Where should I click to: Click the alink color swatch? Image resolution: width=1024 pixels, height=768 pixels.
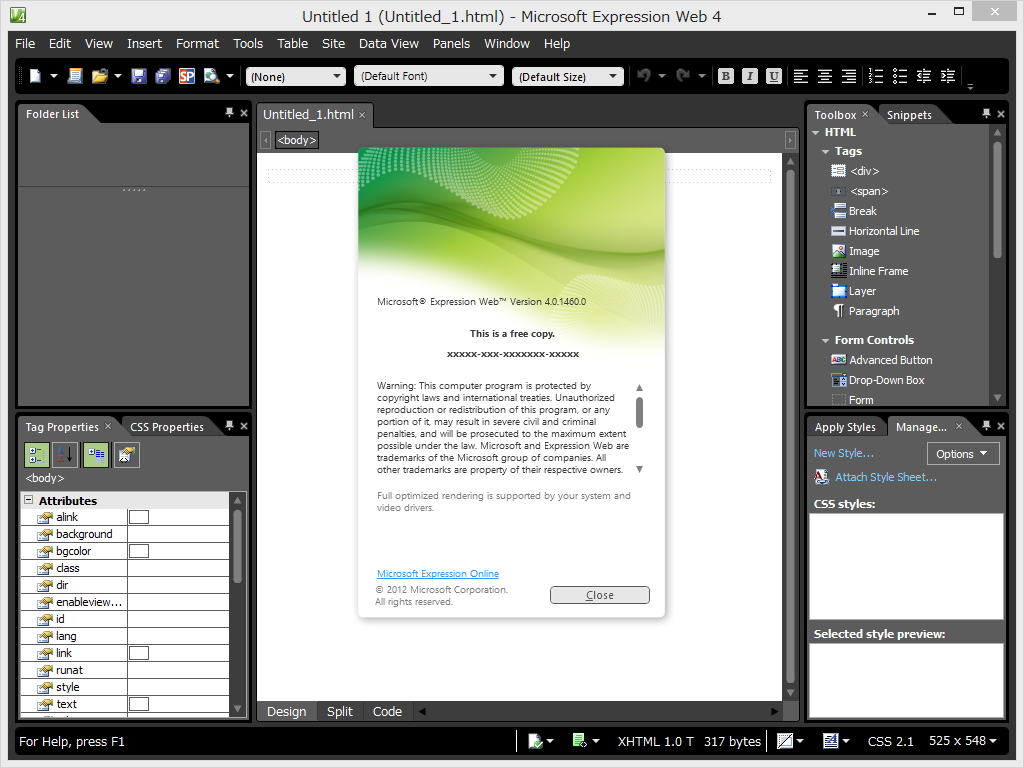(138, 517)
